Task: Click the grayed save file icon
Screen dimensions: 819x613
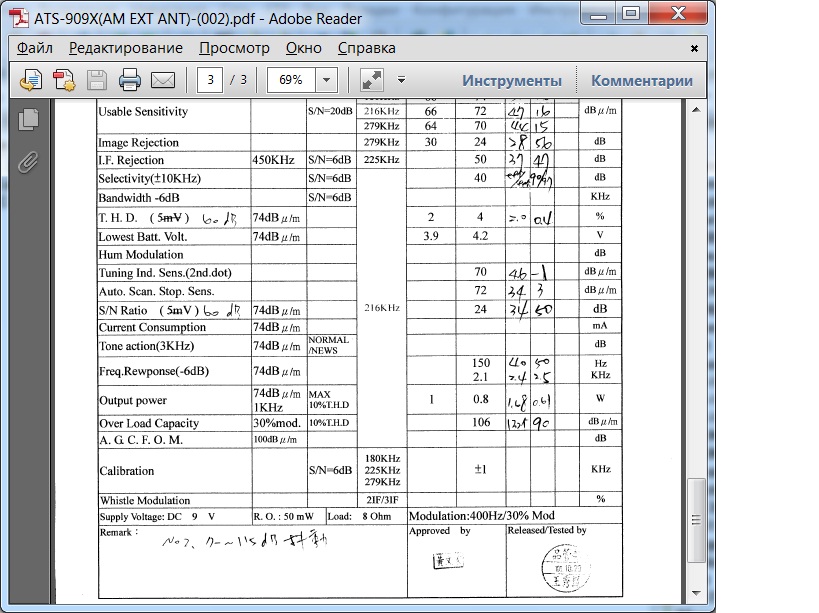Action: [97, 80]
